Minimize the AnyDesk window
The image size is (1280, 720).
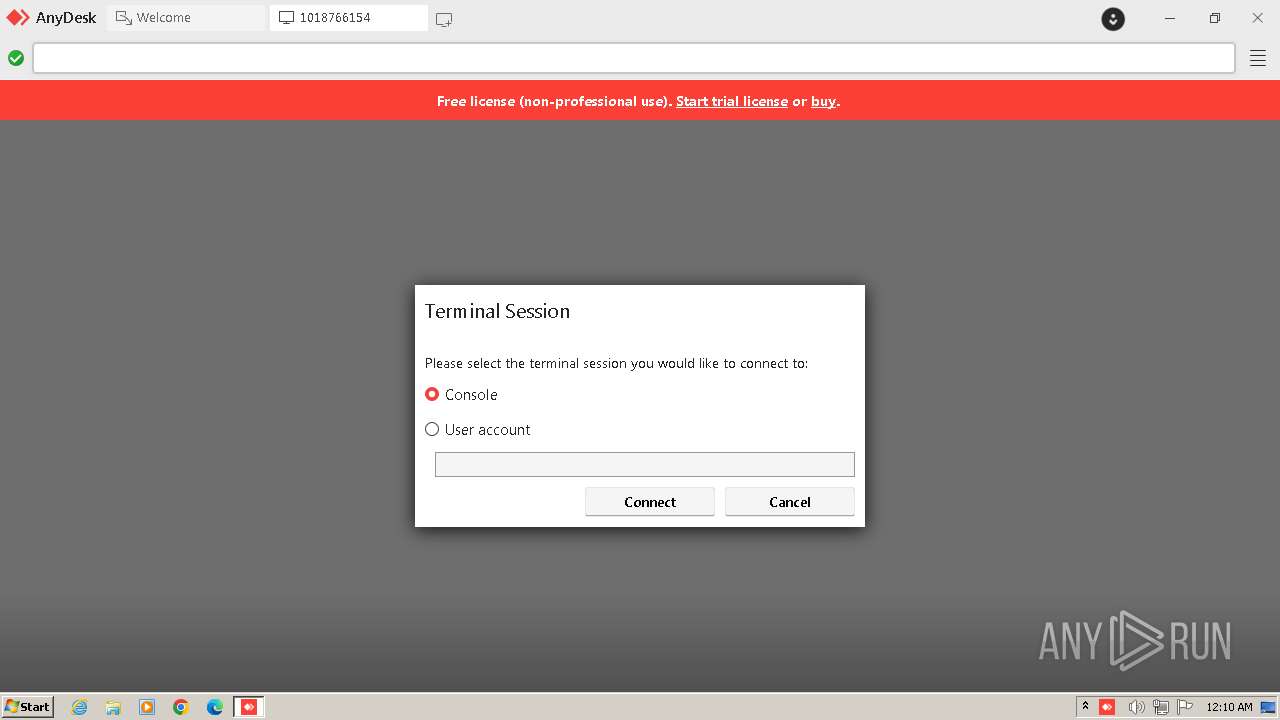point(1170,18)
